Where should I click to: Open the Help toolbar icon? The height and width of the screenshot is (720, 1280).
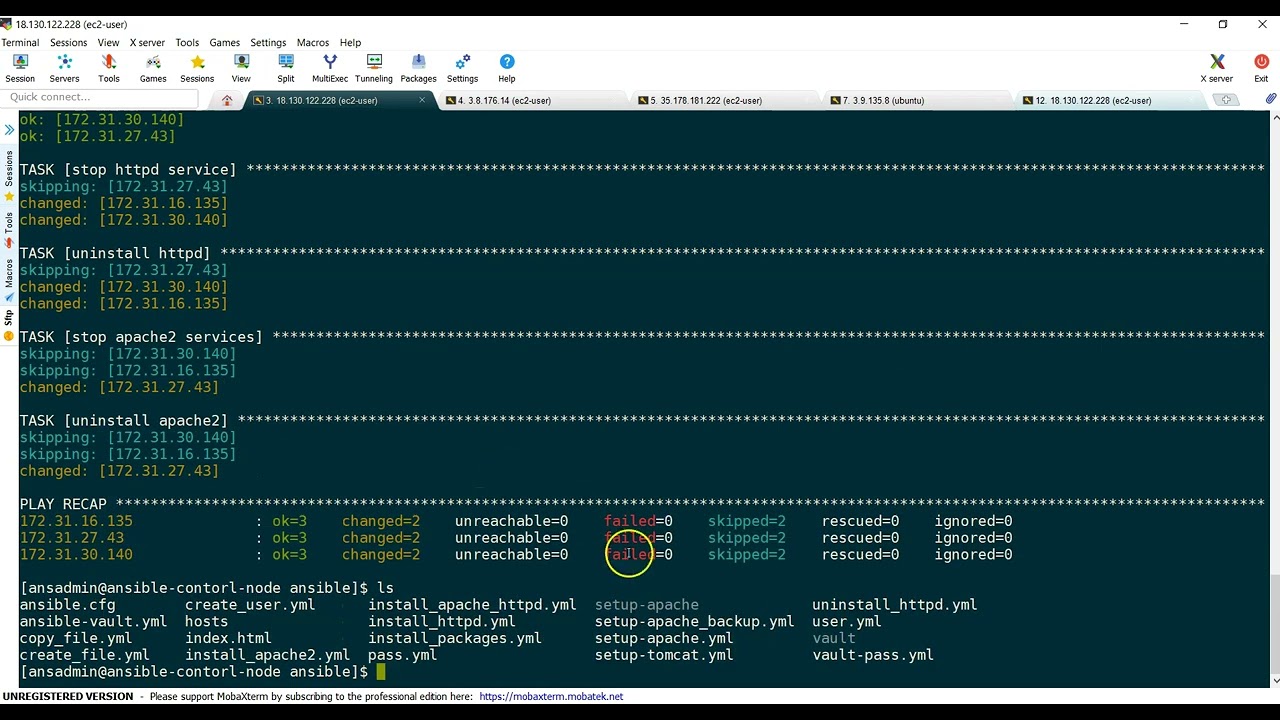pyautogui.click(x=507, y=68)
